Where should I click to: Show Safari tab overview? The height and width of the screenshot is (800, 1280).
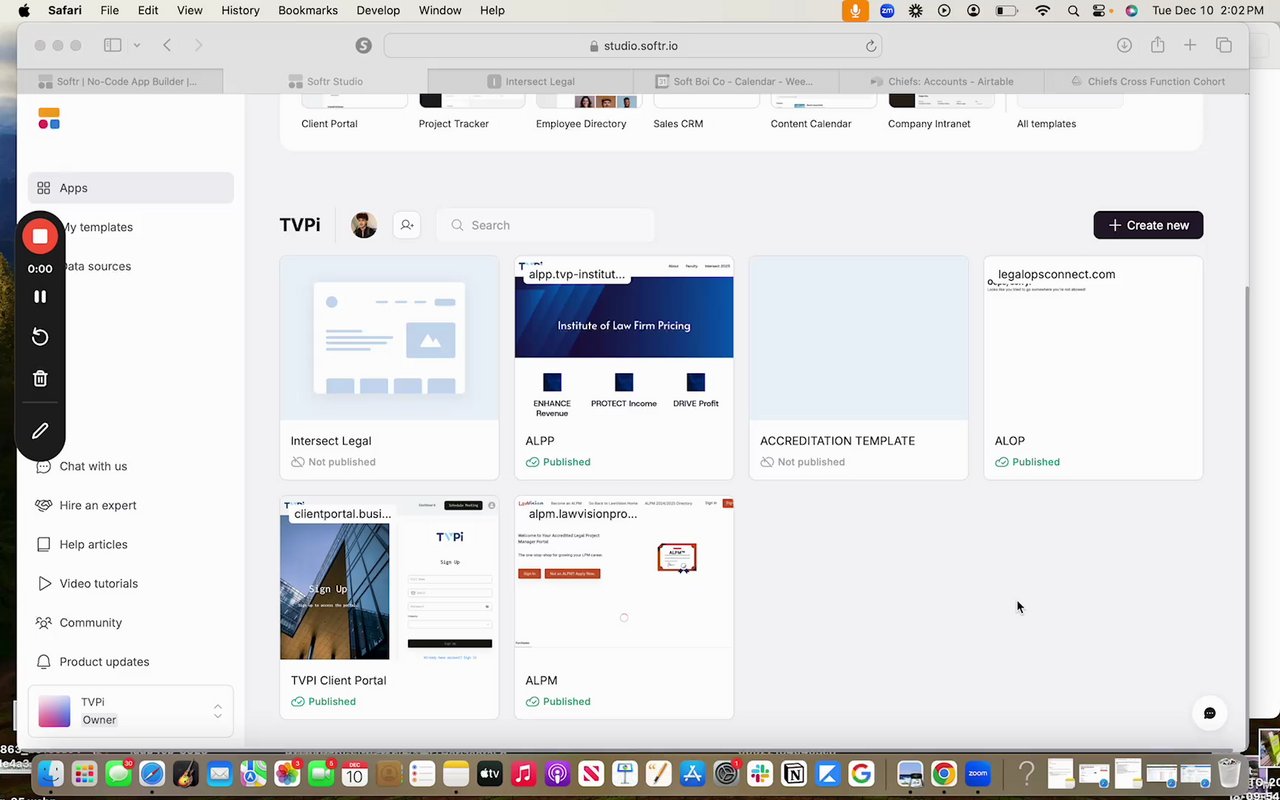1223,45
